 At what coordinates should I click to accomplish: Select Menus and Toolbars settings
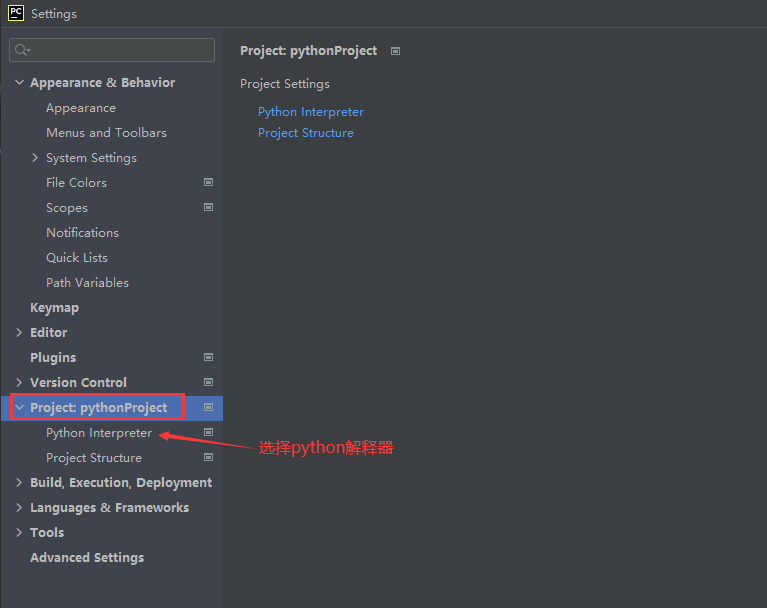(106, 133)
